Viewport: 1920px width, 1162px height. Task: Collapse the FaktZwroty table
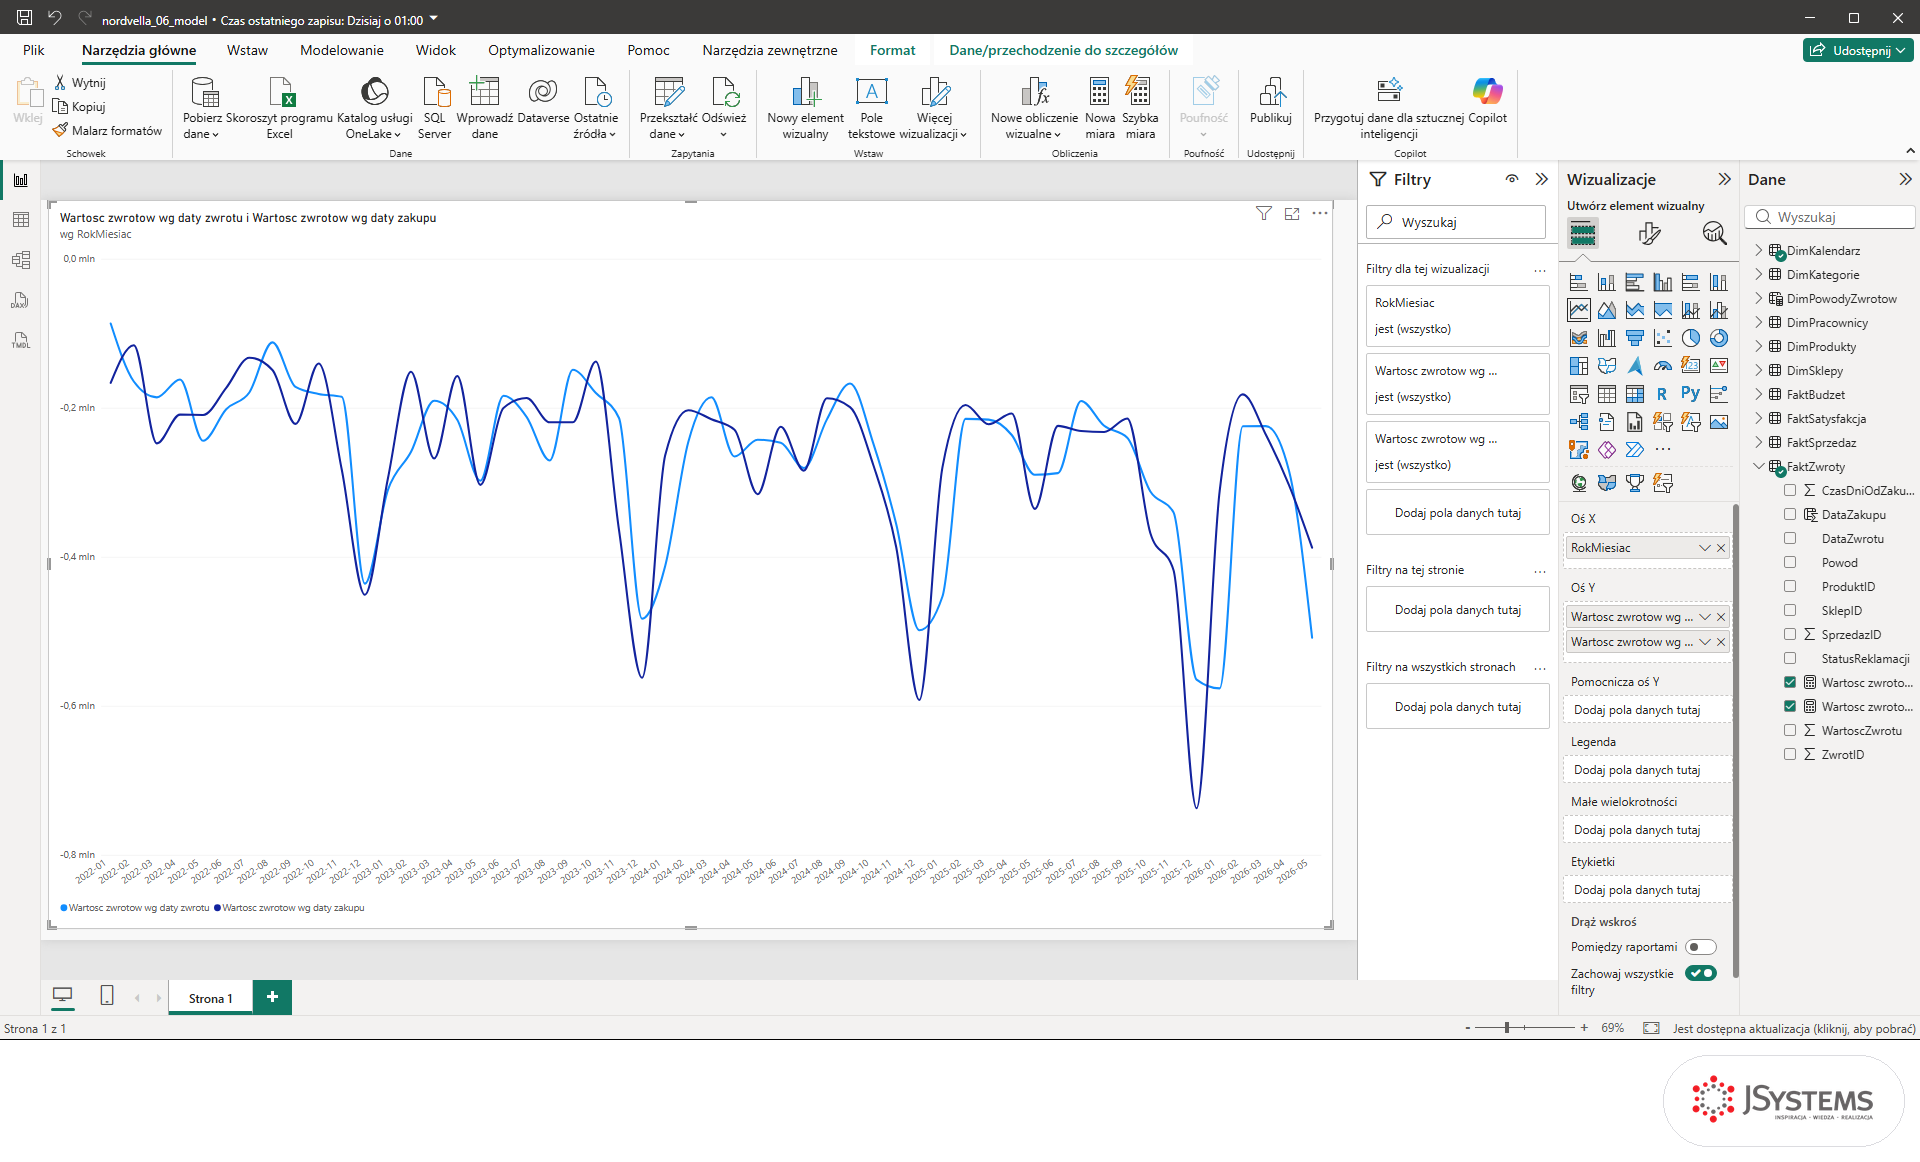[x=1759, y=466]
